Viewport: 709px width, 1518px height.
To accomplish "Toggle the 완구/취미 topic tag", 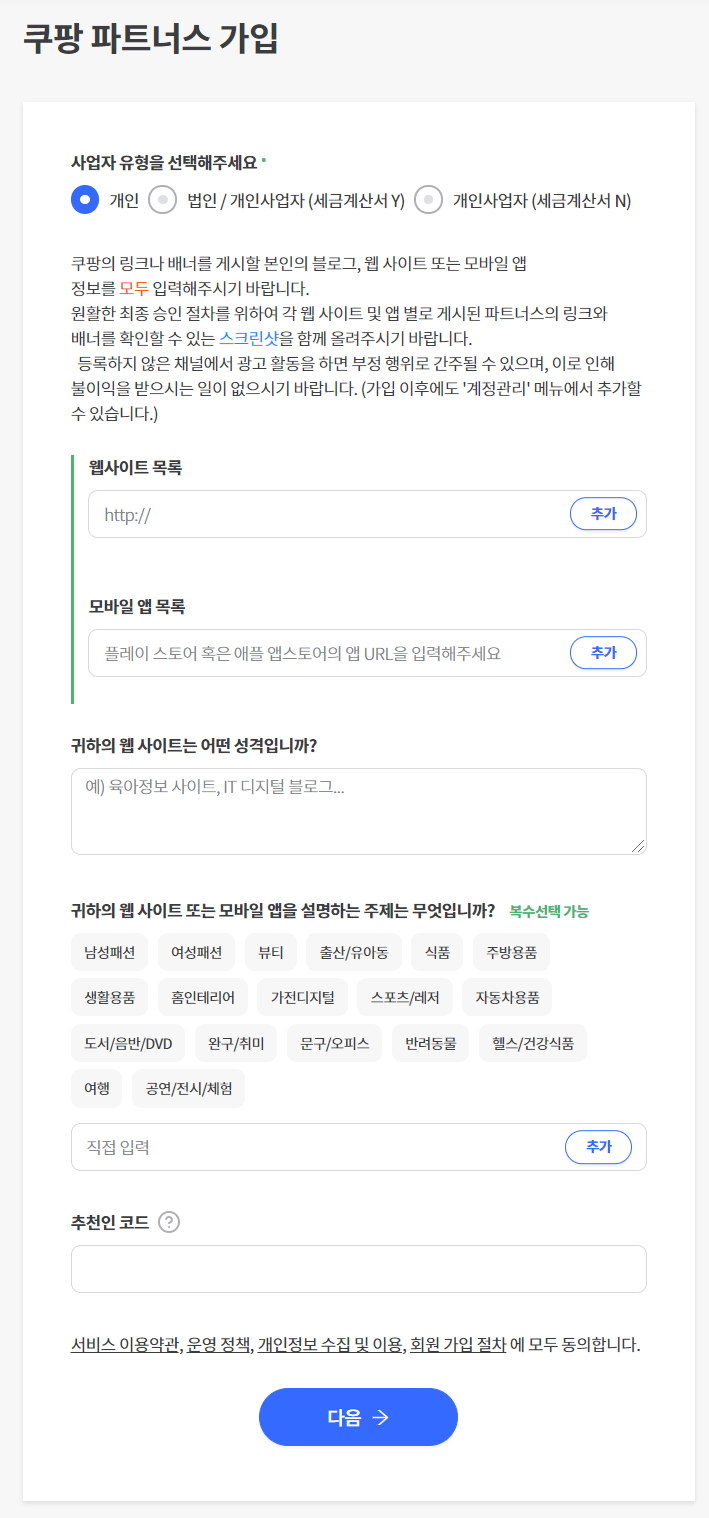I will point(236,1044).
